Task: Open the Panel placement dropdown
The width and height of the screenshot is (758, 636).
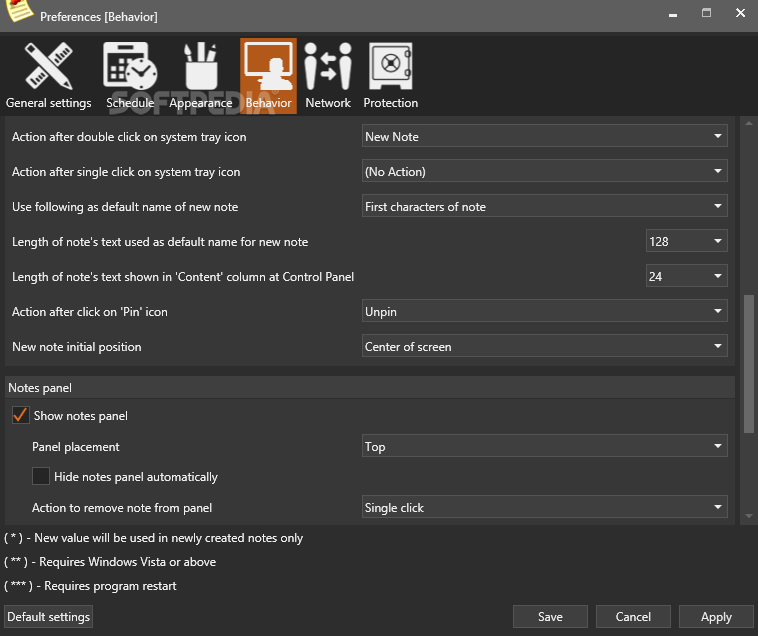Action: 544,447
